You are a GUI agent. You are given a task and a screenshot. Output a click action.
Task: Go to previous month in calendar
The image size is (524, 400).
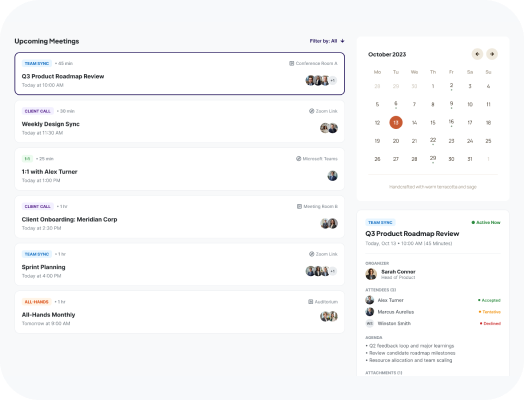(477, 54)
